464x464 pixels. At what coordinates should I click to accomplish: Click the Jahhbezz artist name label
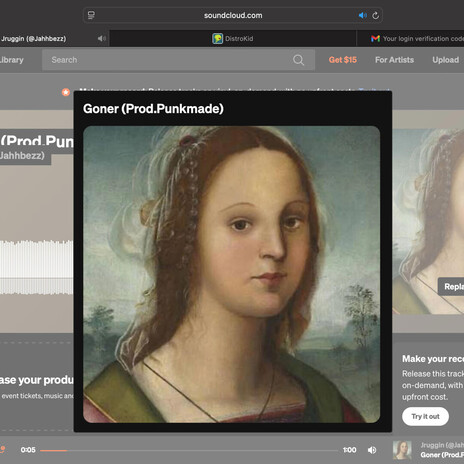click(x=22, y=156)
